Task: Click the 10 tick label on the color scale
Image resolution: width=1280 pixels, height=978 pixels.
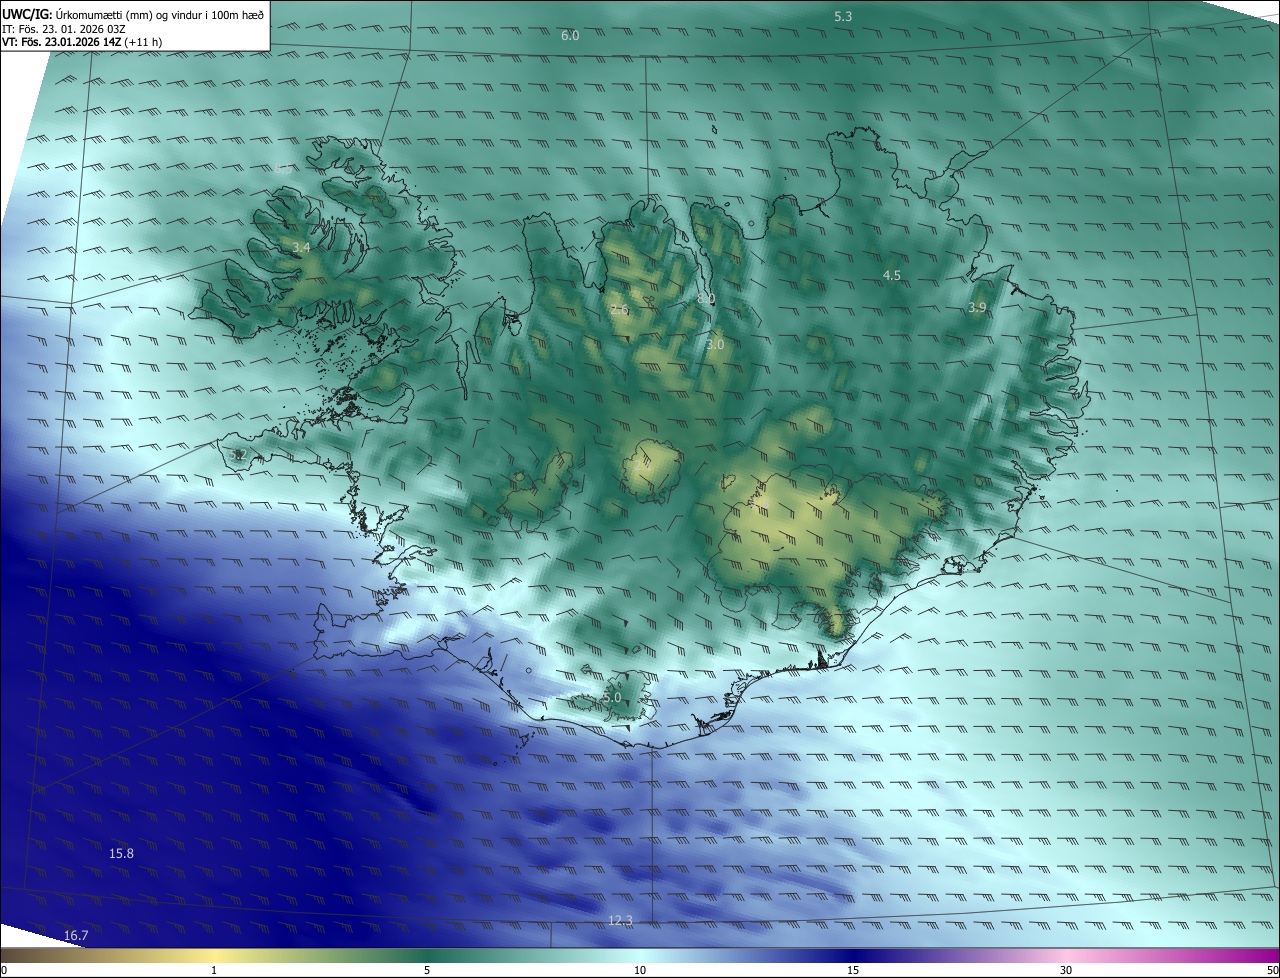Action: [640, 970]
